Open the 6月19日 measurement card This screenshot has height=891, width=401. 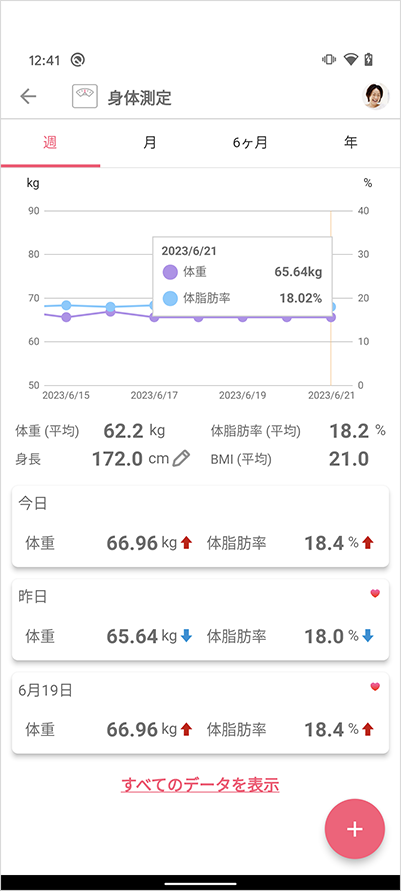[200, 713]
